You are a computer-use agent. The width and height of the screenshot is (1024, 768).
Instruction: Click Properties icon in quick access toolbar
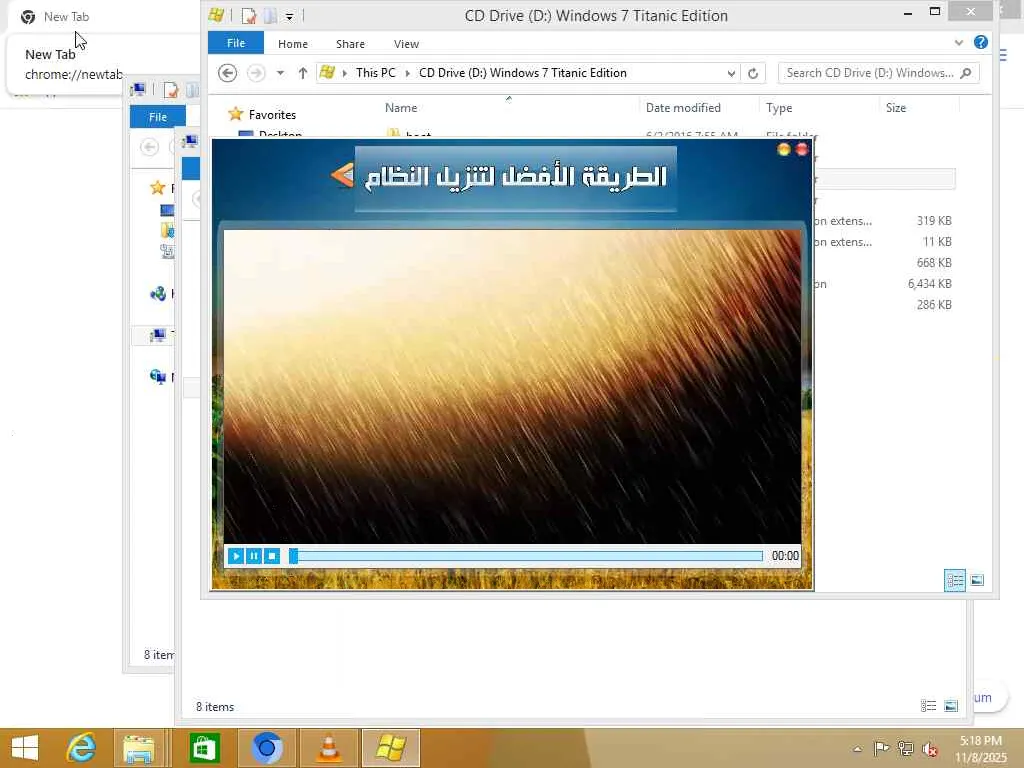[x=248, y=15]
